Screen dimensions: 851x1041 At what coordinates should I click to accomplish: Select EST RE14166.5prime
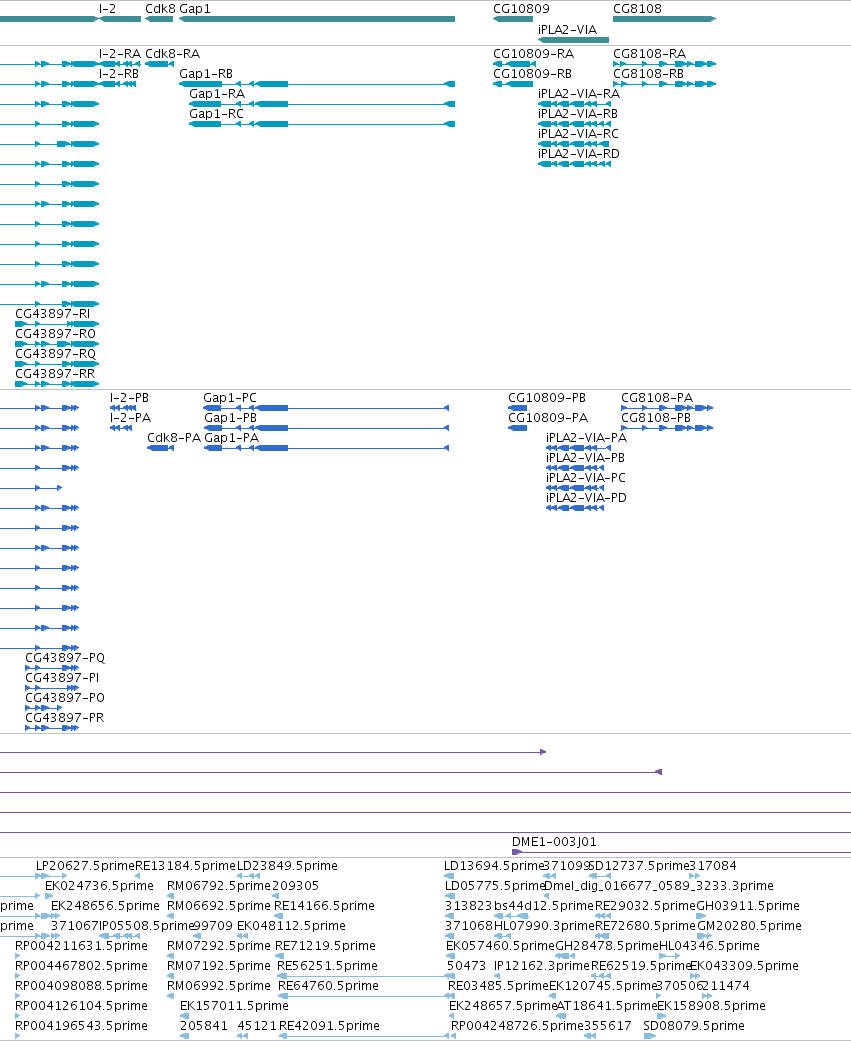click(x=324, y=906)
